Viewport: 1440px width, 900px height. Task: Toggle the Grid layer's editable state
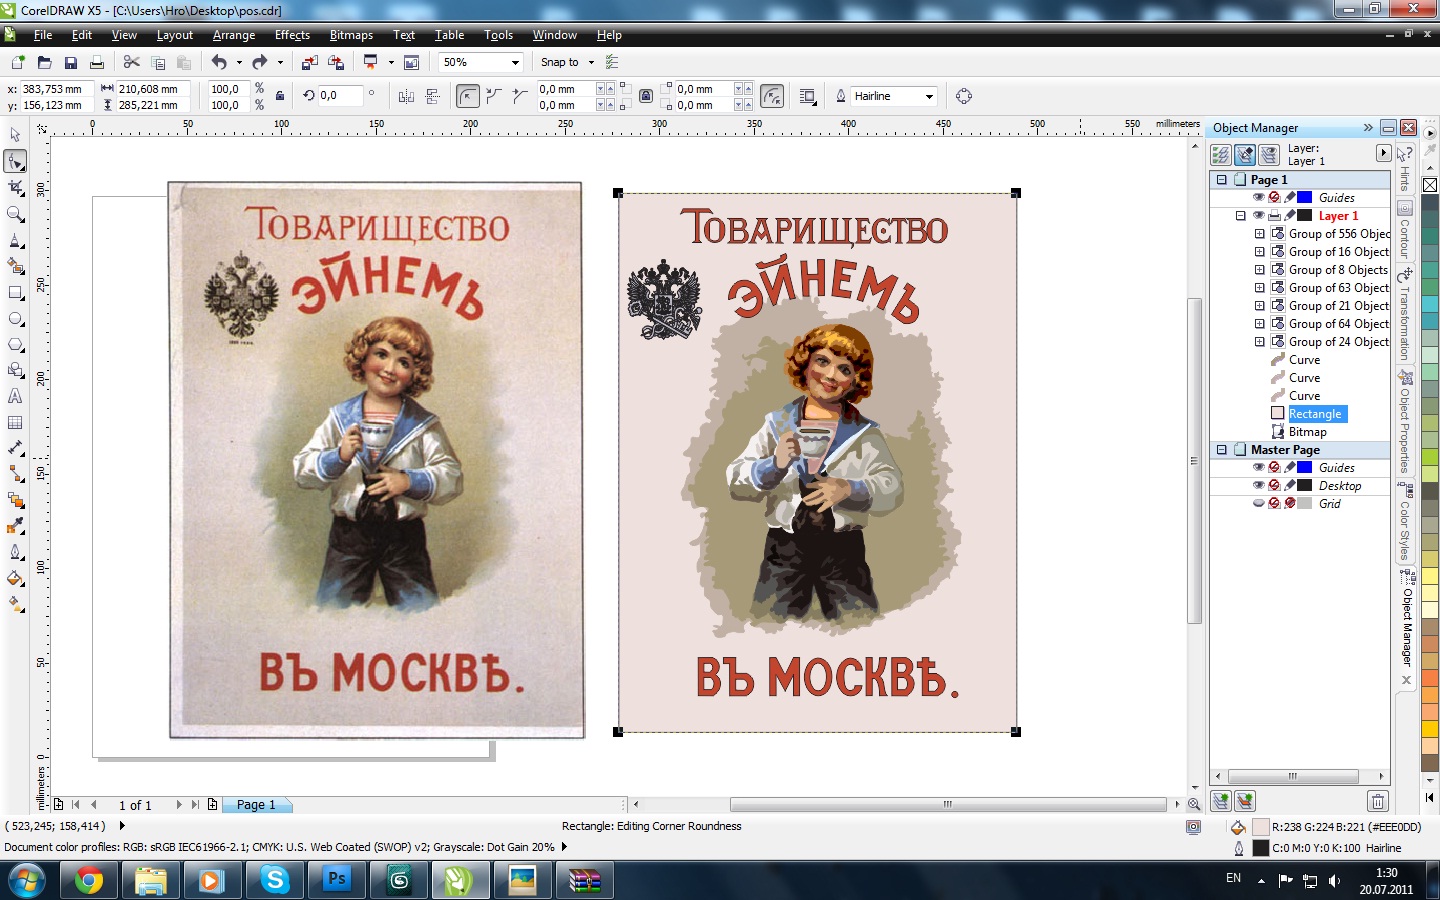point(1290,503)
